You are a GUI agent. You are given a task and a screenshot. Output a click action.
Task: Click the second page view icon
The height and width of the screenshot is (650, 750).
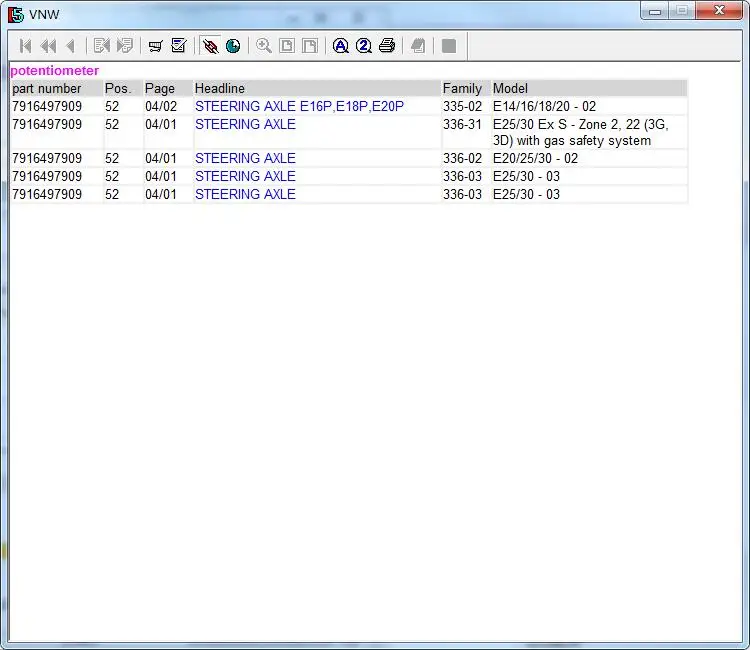310,46
